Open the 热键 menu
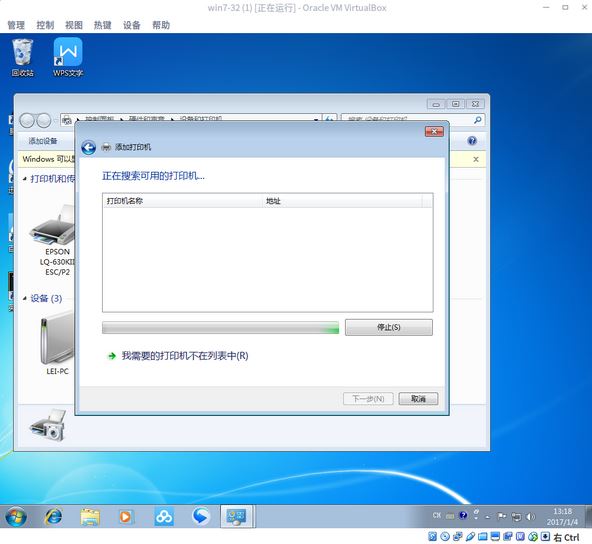The height and width of the screenshot is (544, 592). click(103, 25)
